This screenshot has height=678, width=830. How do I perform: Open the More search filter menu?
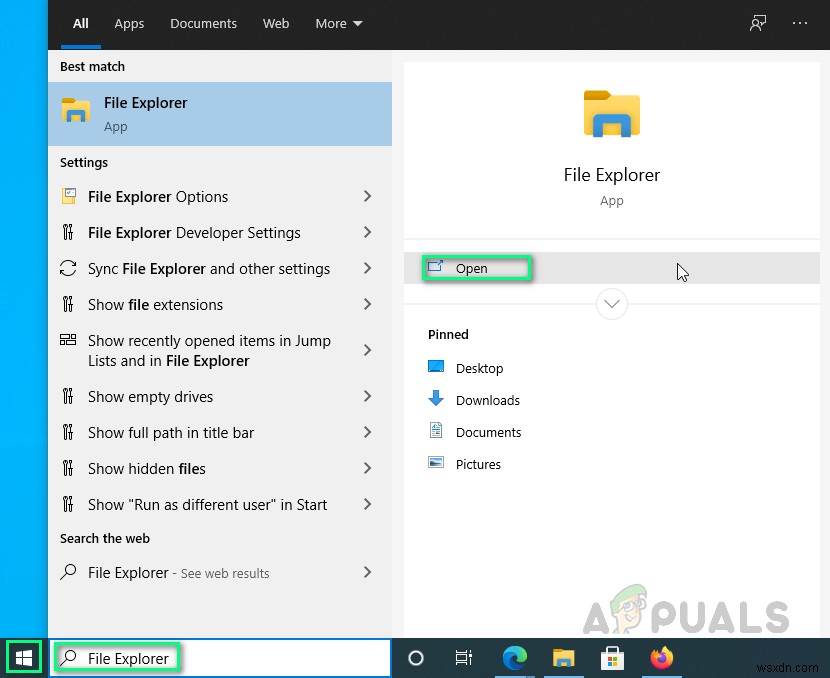point(337,23)
